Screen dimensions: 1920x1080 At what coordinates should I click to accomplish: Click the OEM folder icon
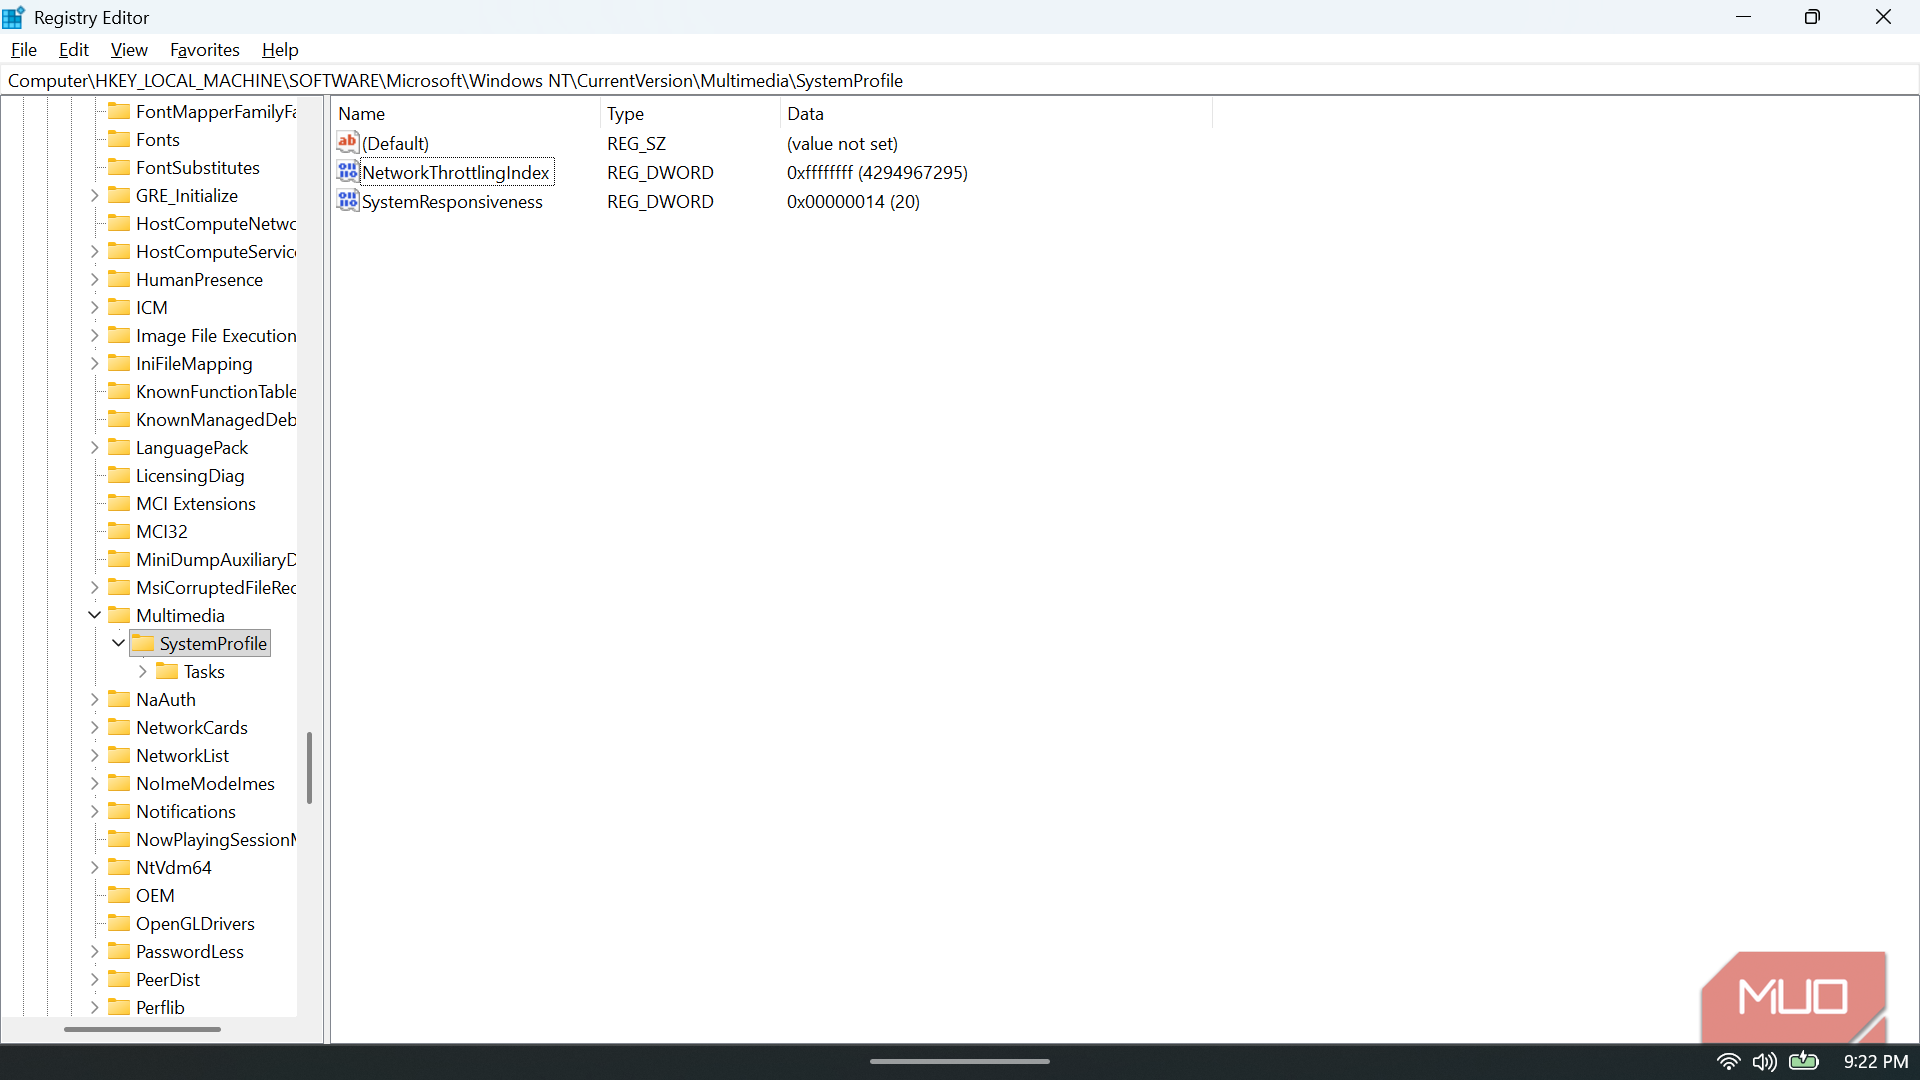(x=119, y=895)
